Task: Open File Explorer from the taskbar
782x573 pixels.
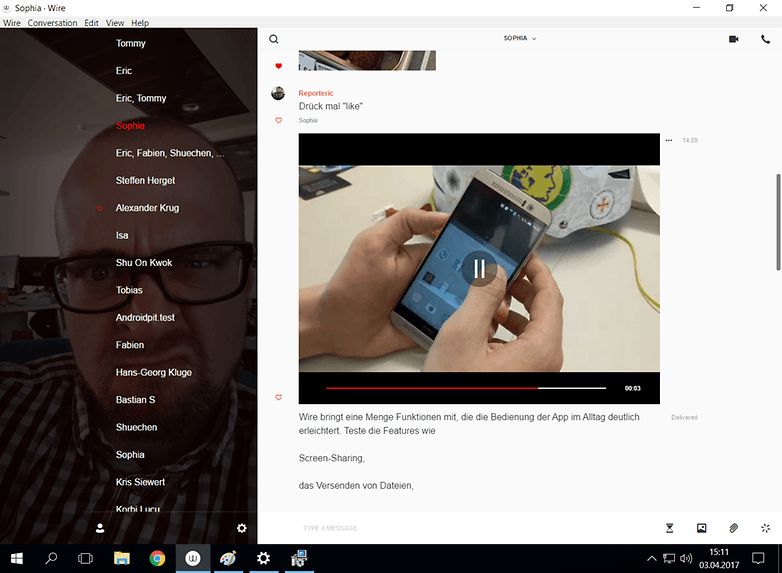Action: (121, 559)
